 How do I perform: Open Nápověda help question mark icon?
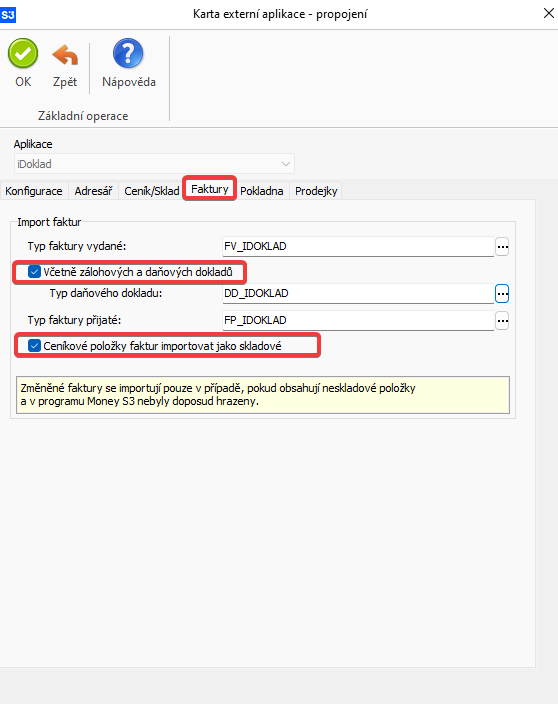pyautogui.click(x=128, y=53)
